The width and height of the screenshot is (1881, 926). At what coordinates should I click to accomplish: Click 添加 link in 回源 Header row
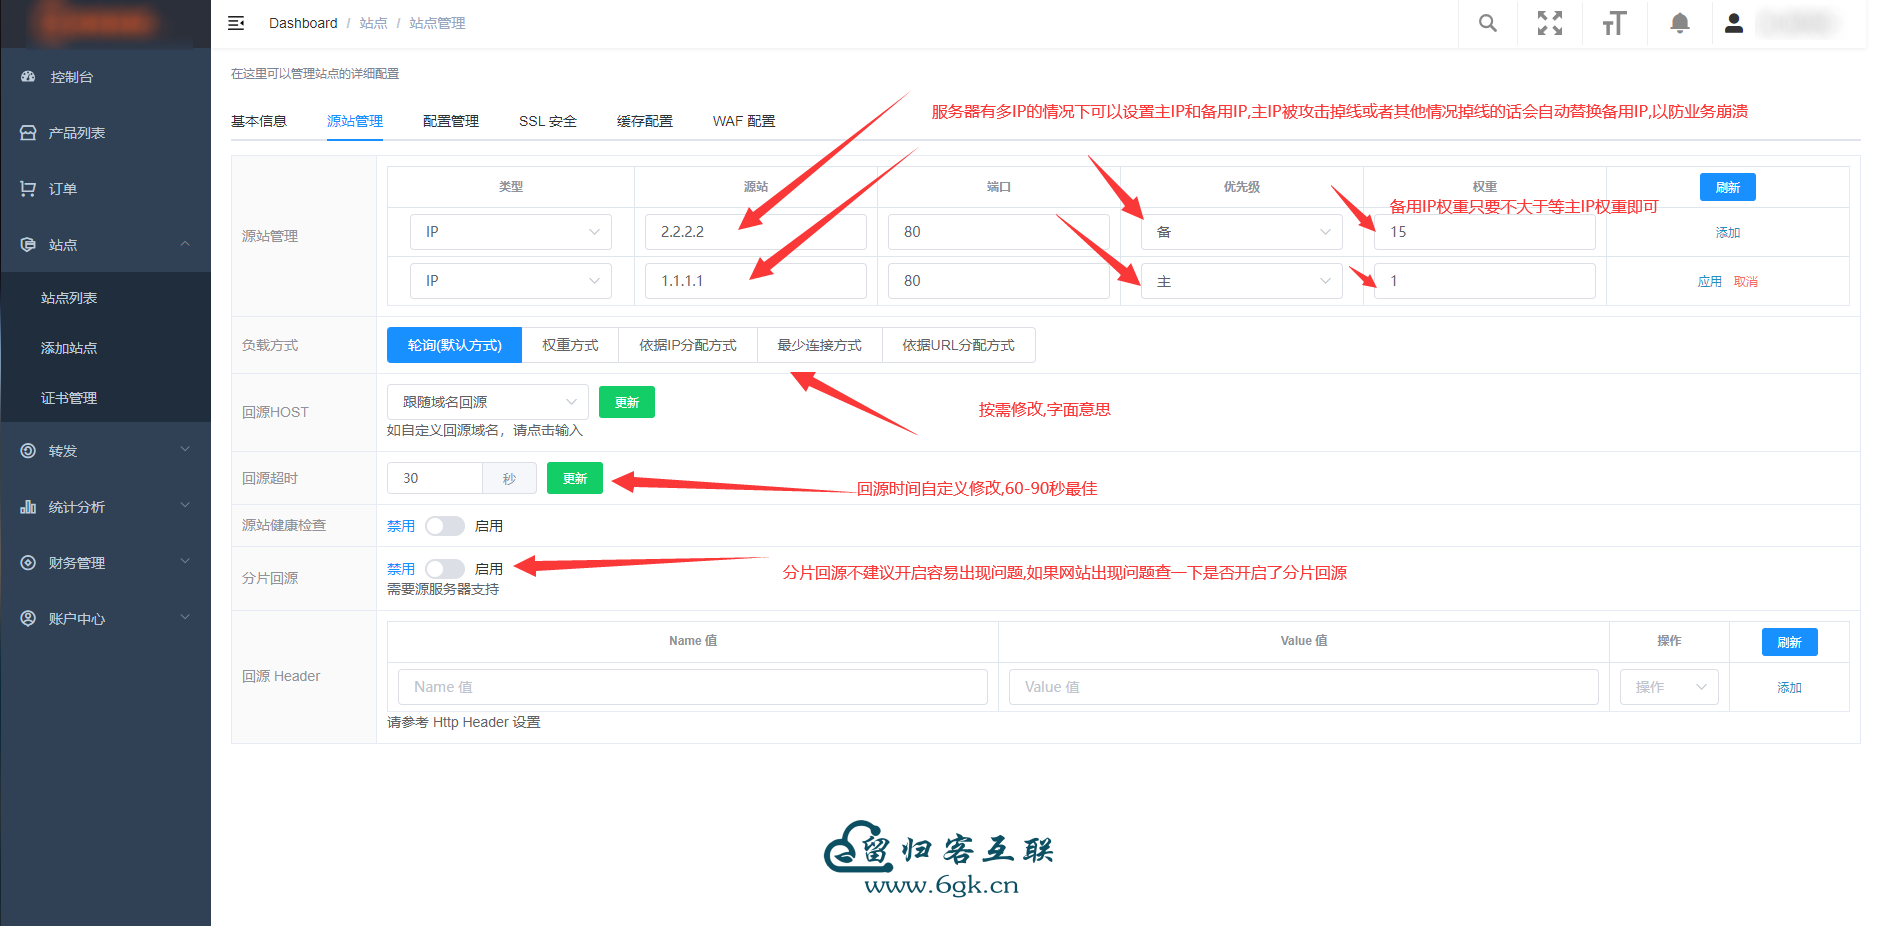point(1790,687)
